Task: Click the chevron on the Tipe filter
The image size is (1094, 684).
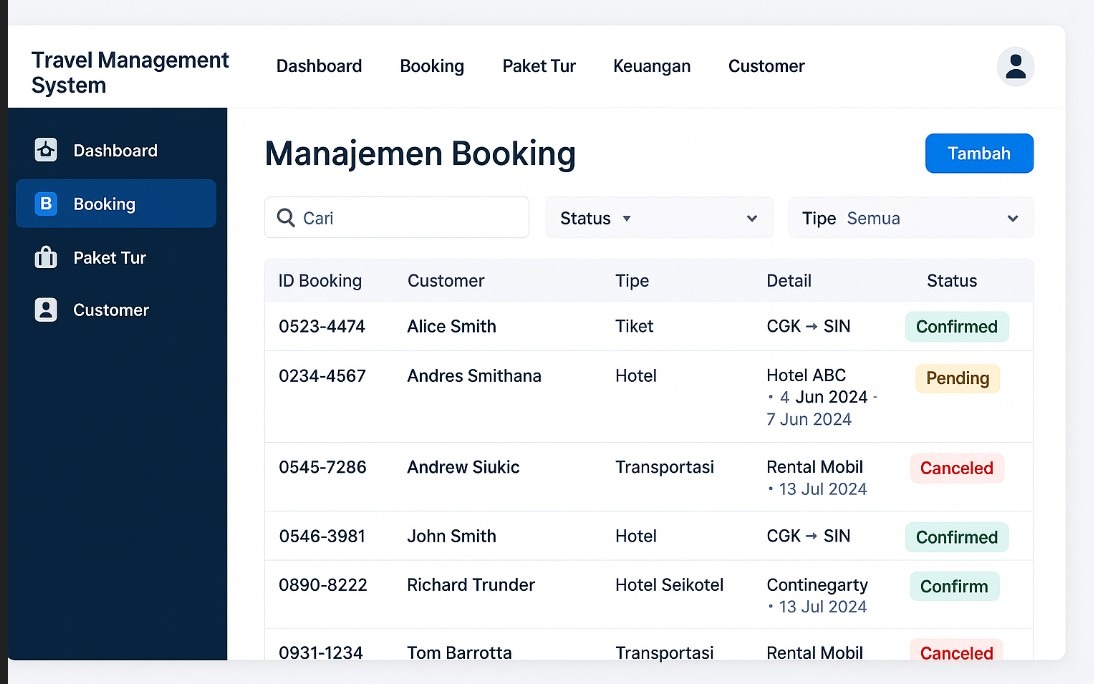Action: coord(1012,218)
